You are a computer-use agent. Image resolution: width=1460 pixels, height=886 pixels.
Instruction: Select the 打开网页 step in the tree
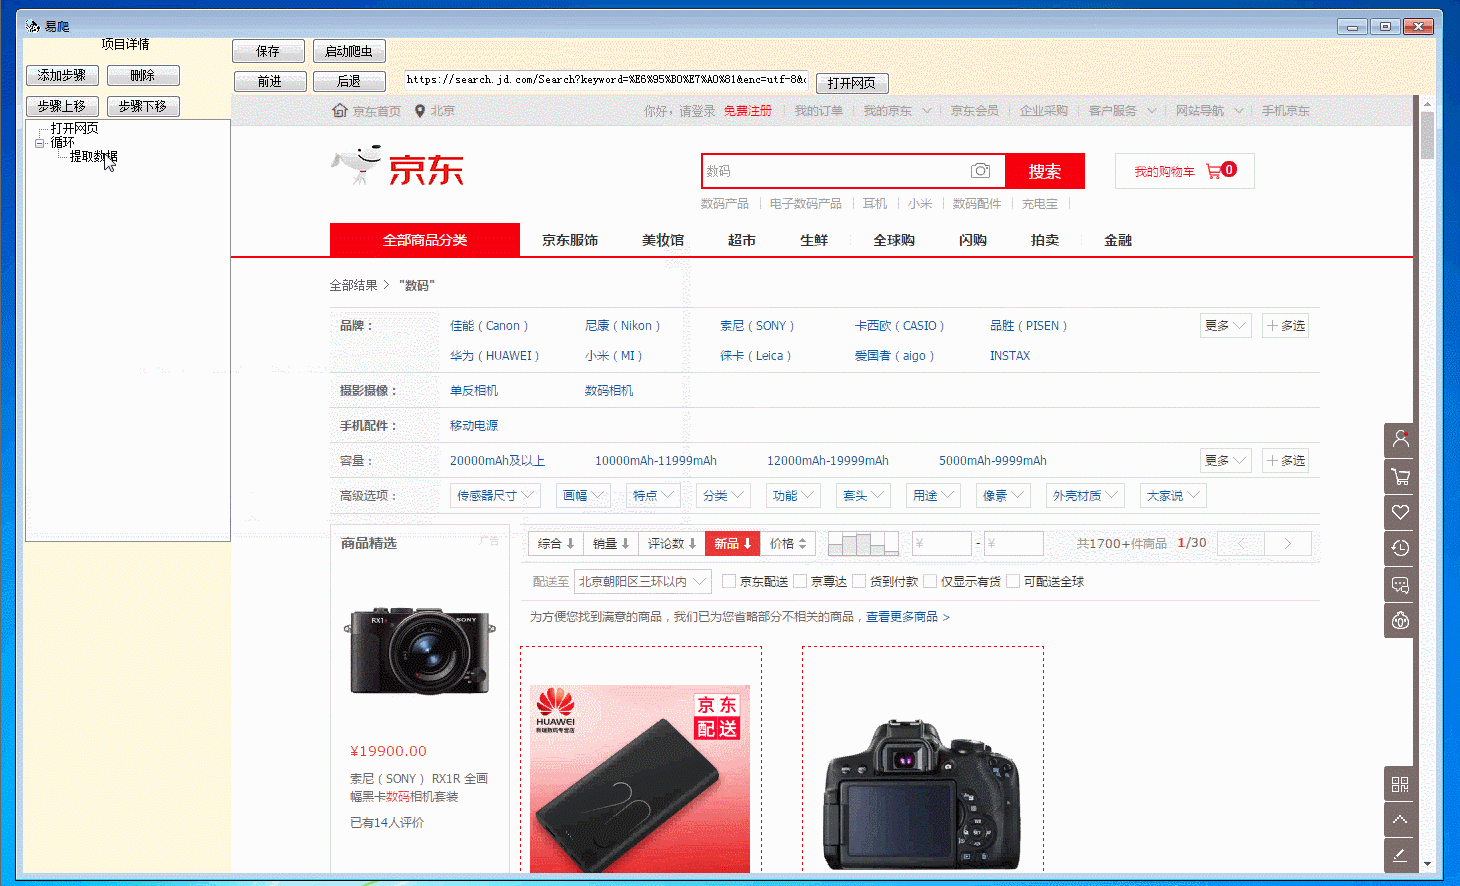[75, 128]
